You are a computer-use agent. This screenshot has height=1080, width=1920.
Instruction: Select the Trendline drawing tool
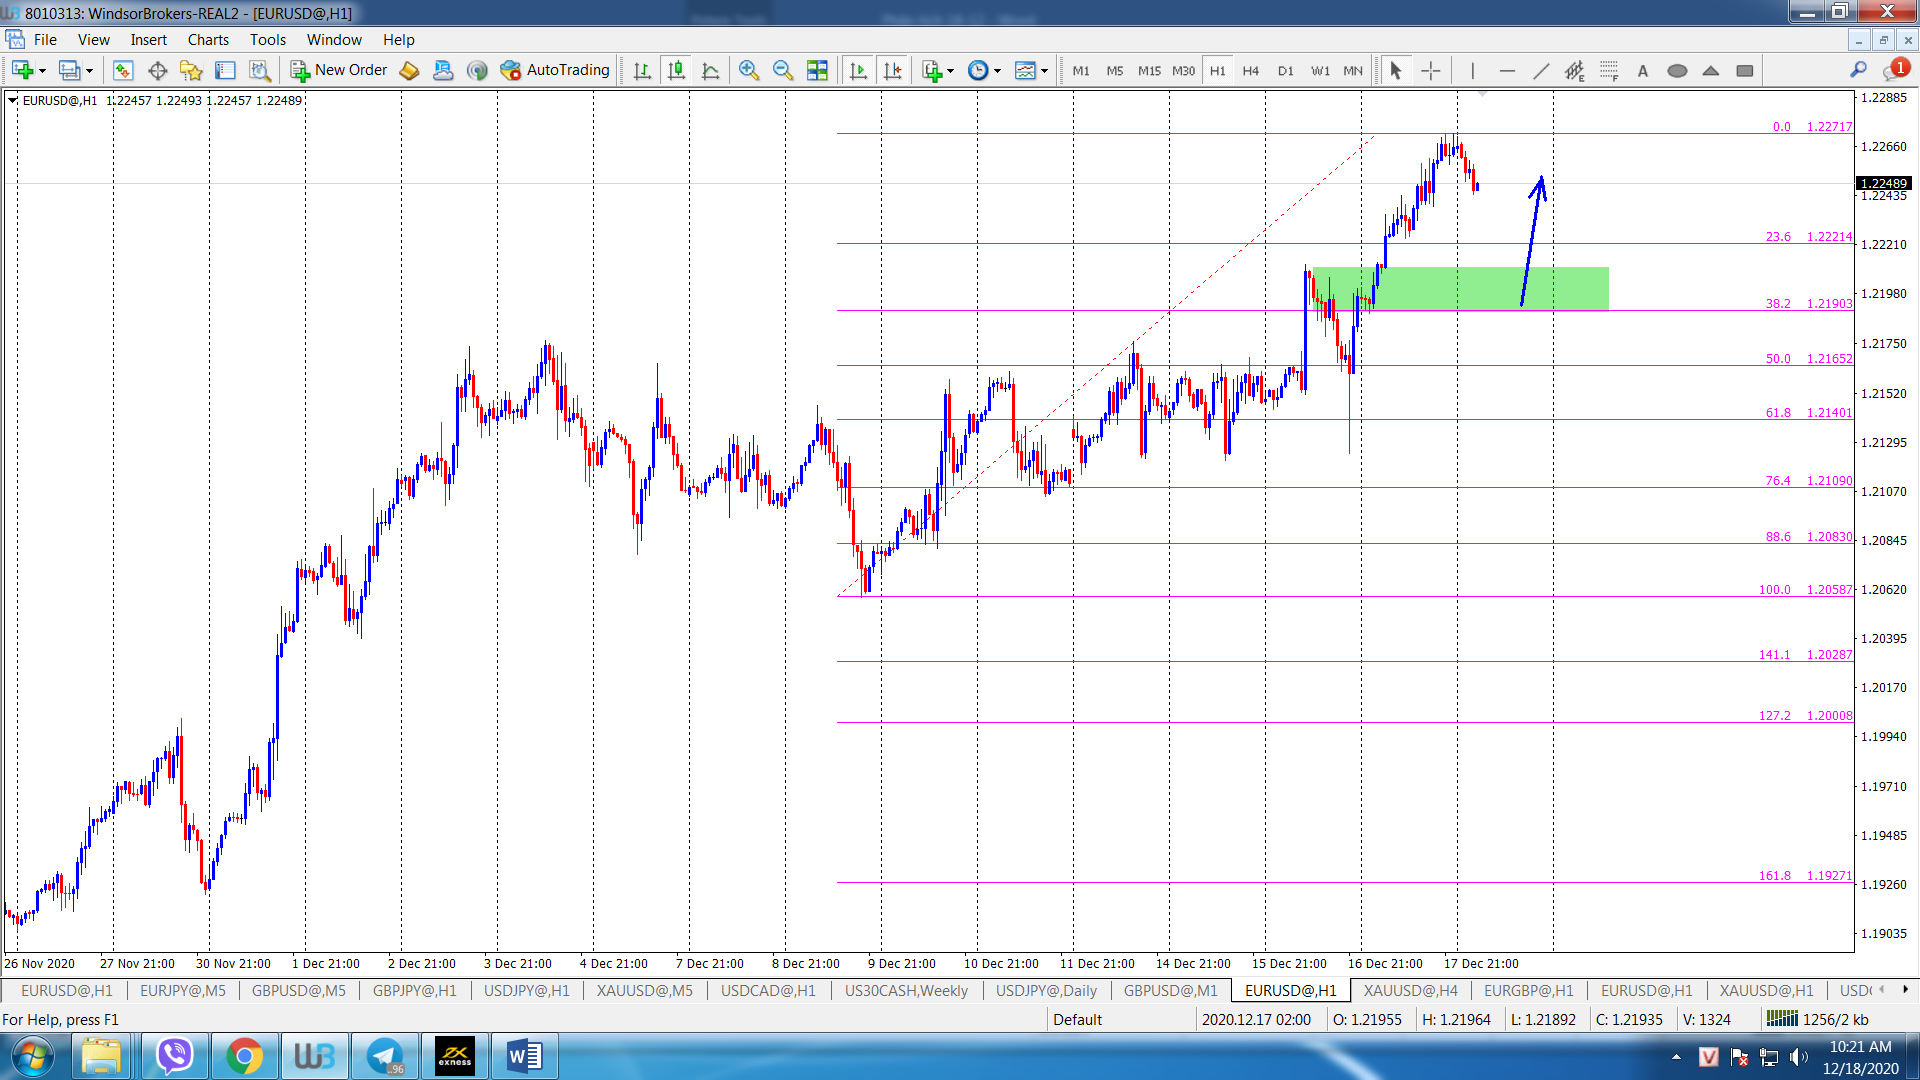pyautogui.click(x=1541, y=70)
